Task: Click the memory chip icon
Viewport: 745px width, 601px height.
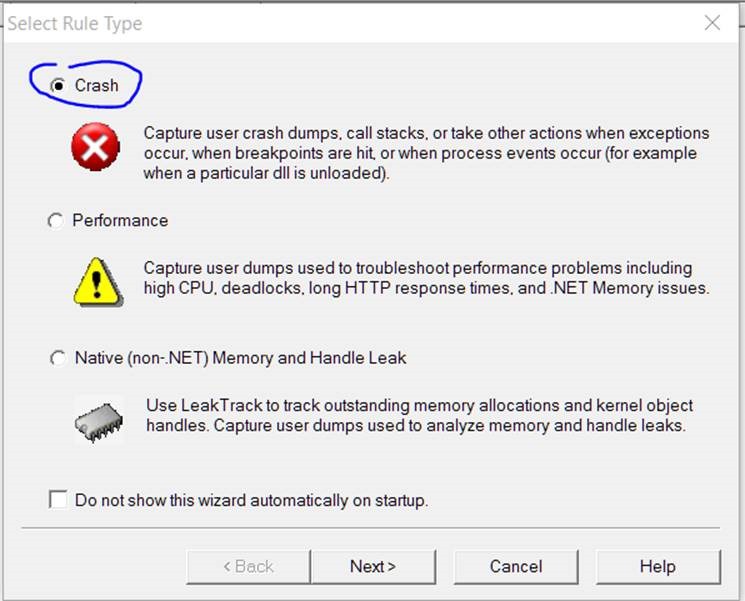Action: point(98,418)
